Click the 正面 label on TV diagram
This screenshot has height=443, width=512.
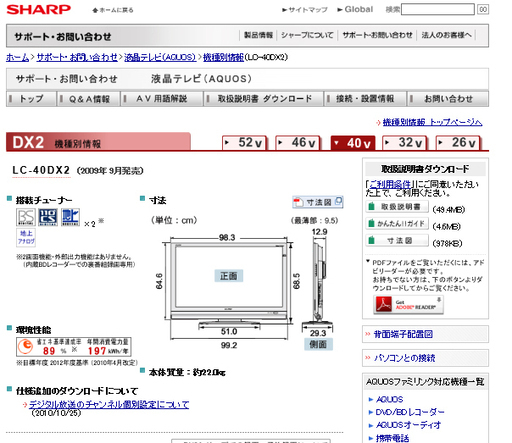229,276
